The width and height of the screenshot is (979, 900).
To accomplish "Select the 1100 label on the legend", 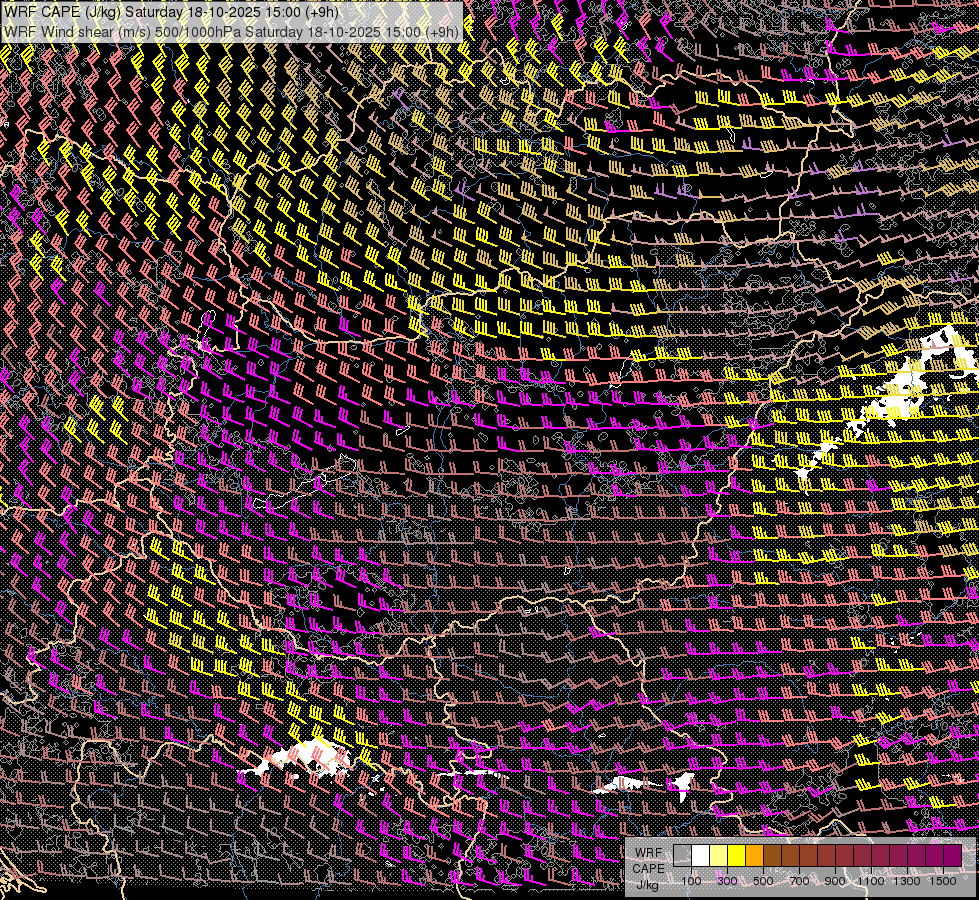I will point(871,881).
